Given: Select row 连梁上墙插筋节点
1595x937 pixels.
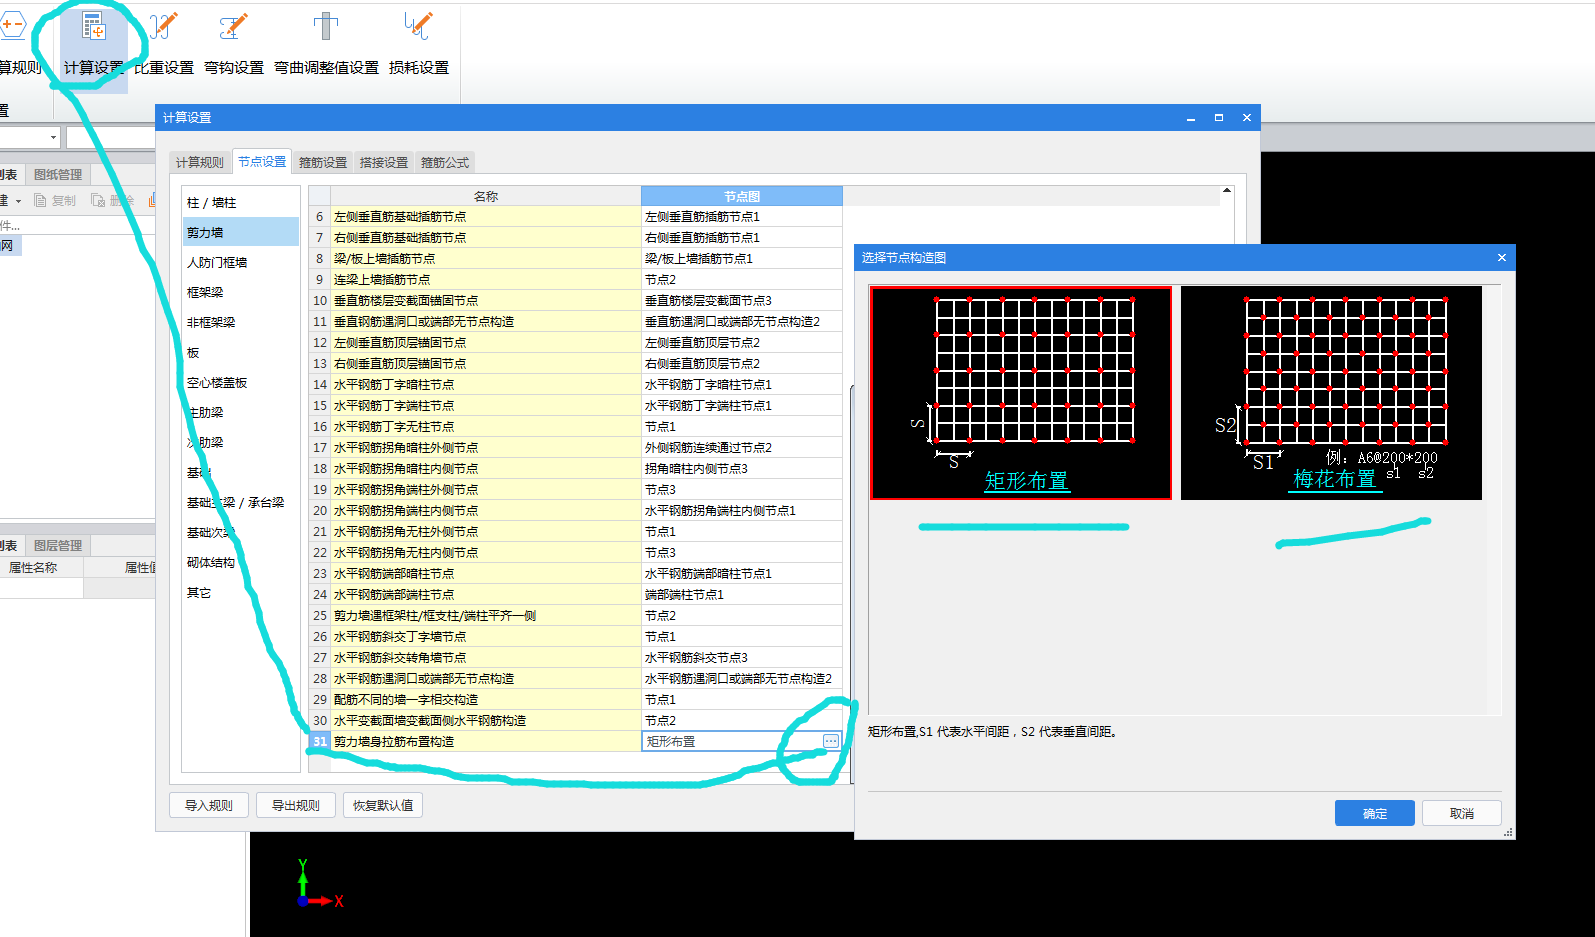Looking at the screenshot, I should (486, 279).
